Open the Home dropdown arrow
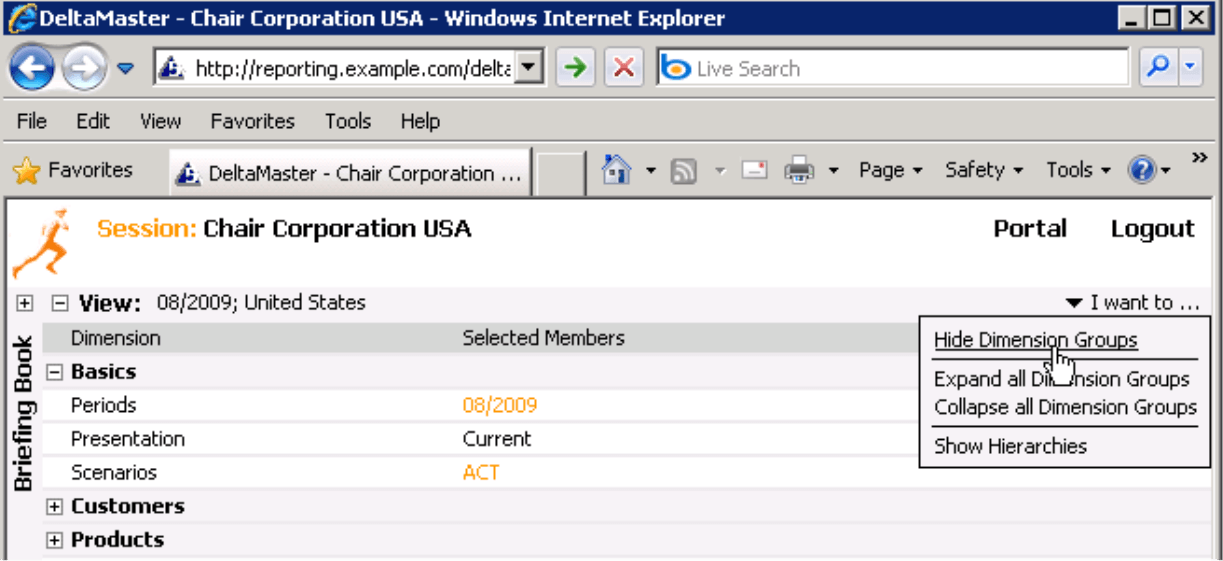The image size is (1223, 561). pyautogui.click(x=651, y=171)
